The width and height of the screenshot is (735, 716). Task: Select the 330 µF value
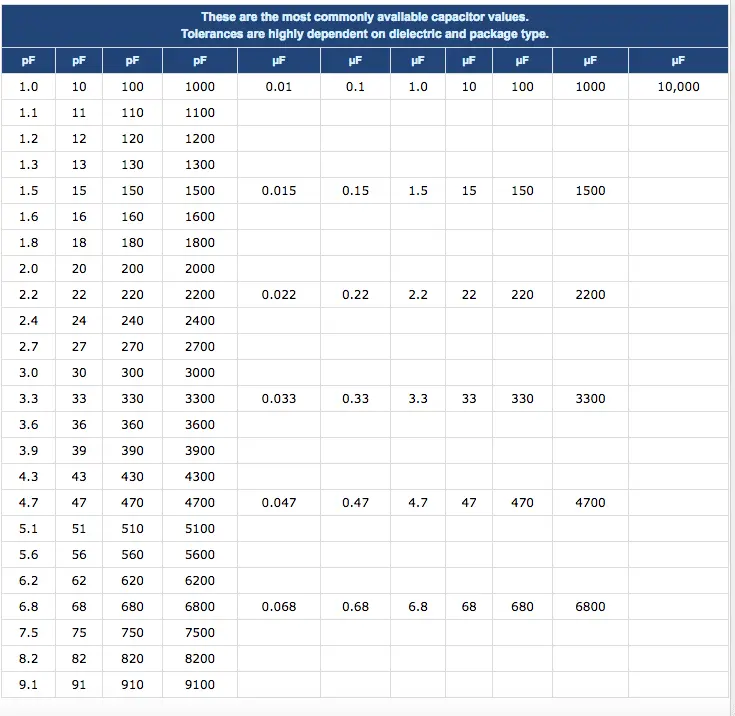point(522,399)
